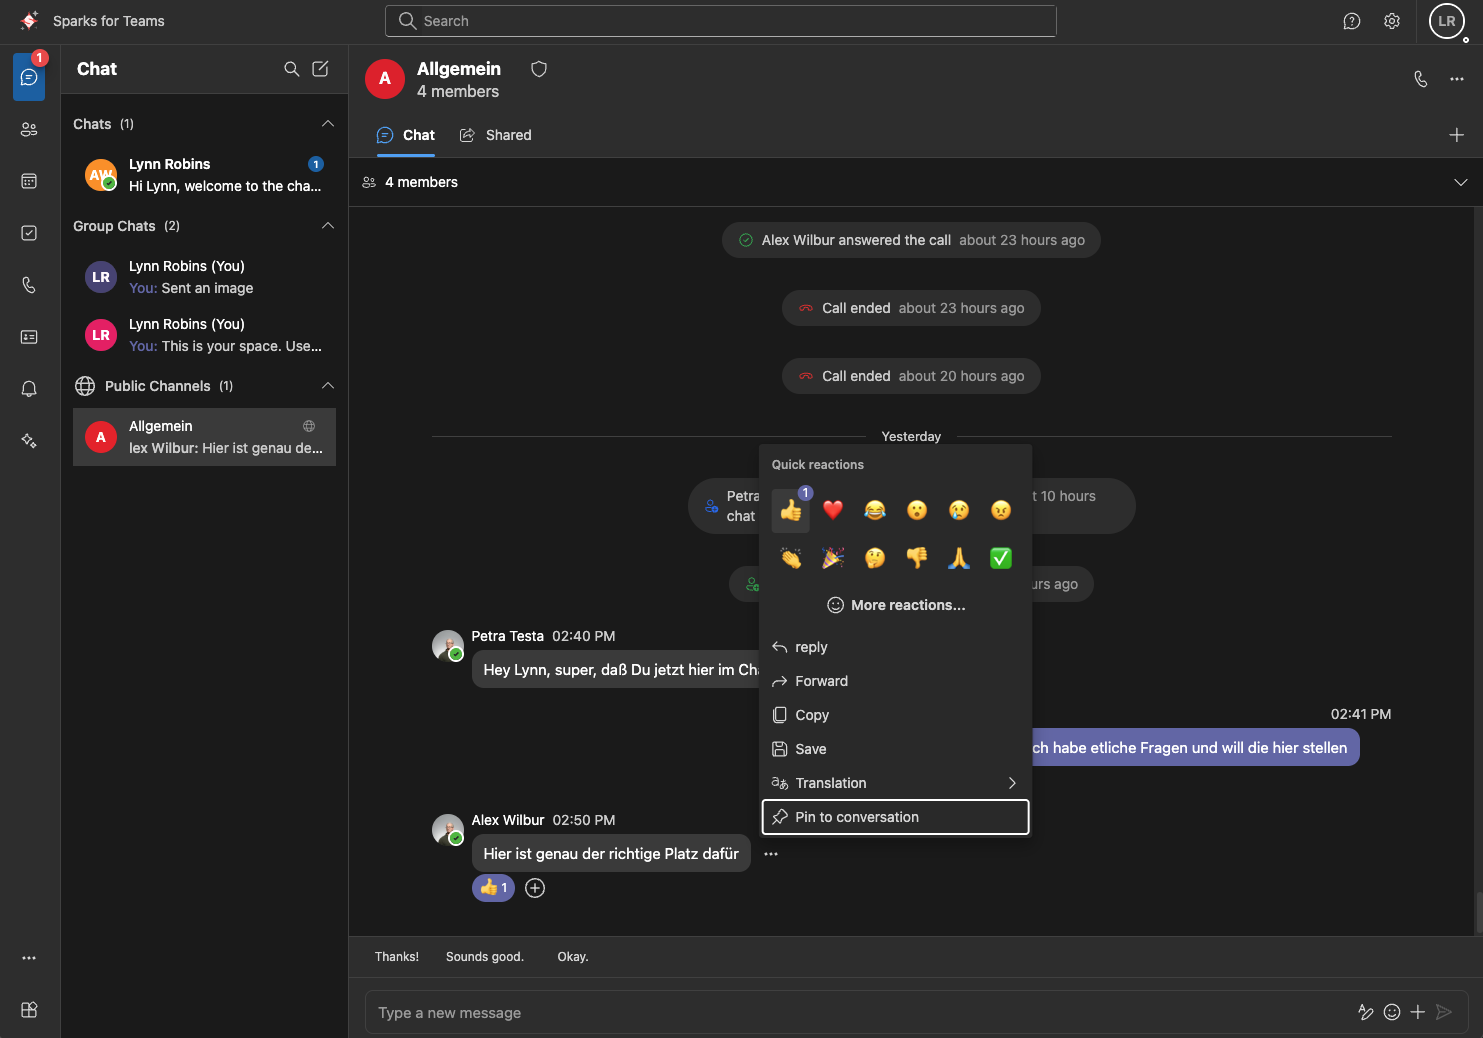Toggle the thumbs-up reaction on Alex's message

coord(492,887)
